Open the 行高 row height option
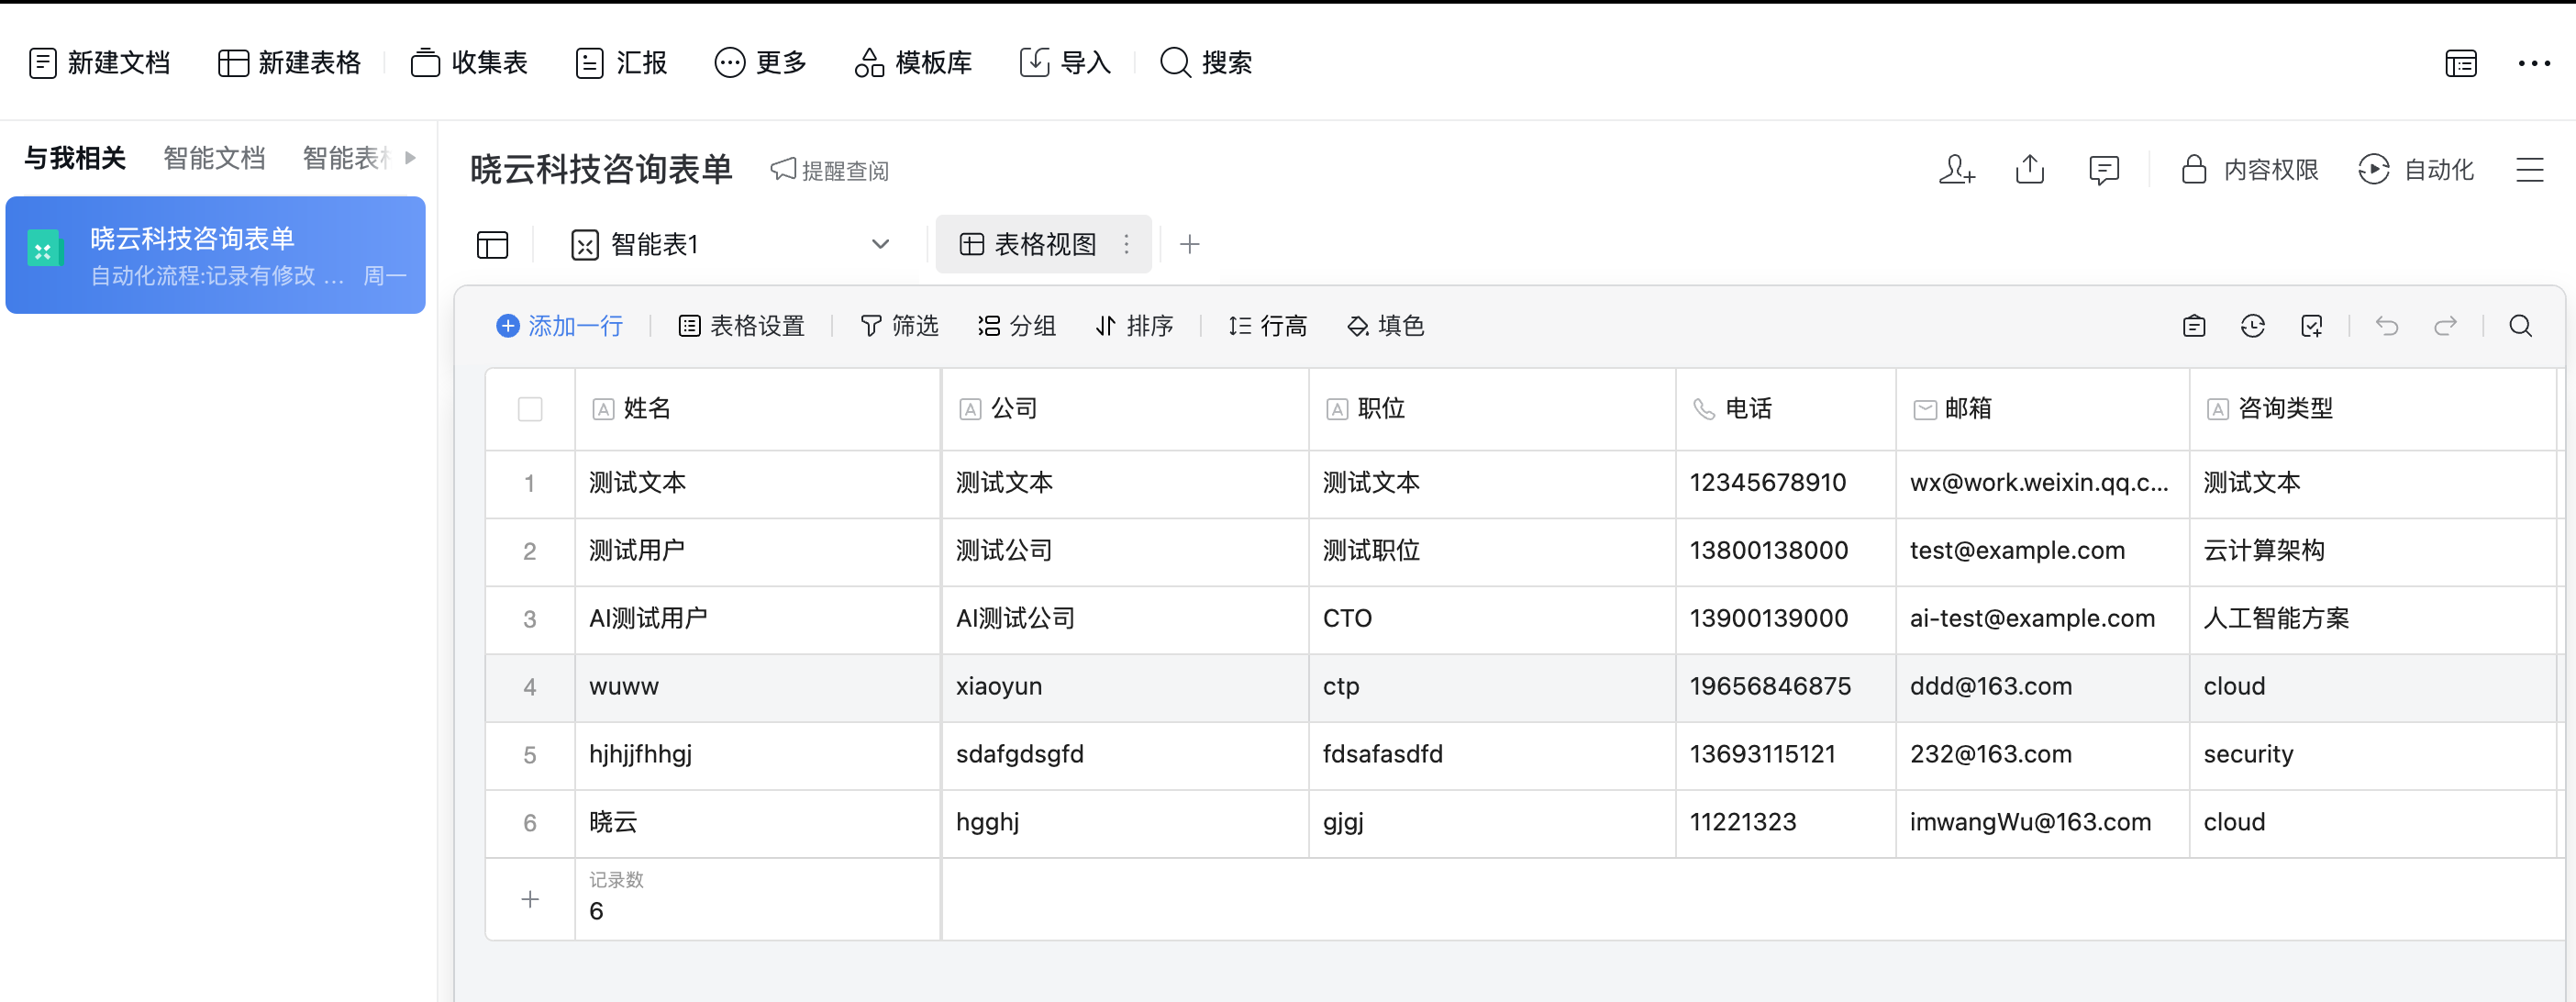Image resolution: width=2576 pixels, height=1002 pixels. point(1268,326)
